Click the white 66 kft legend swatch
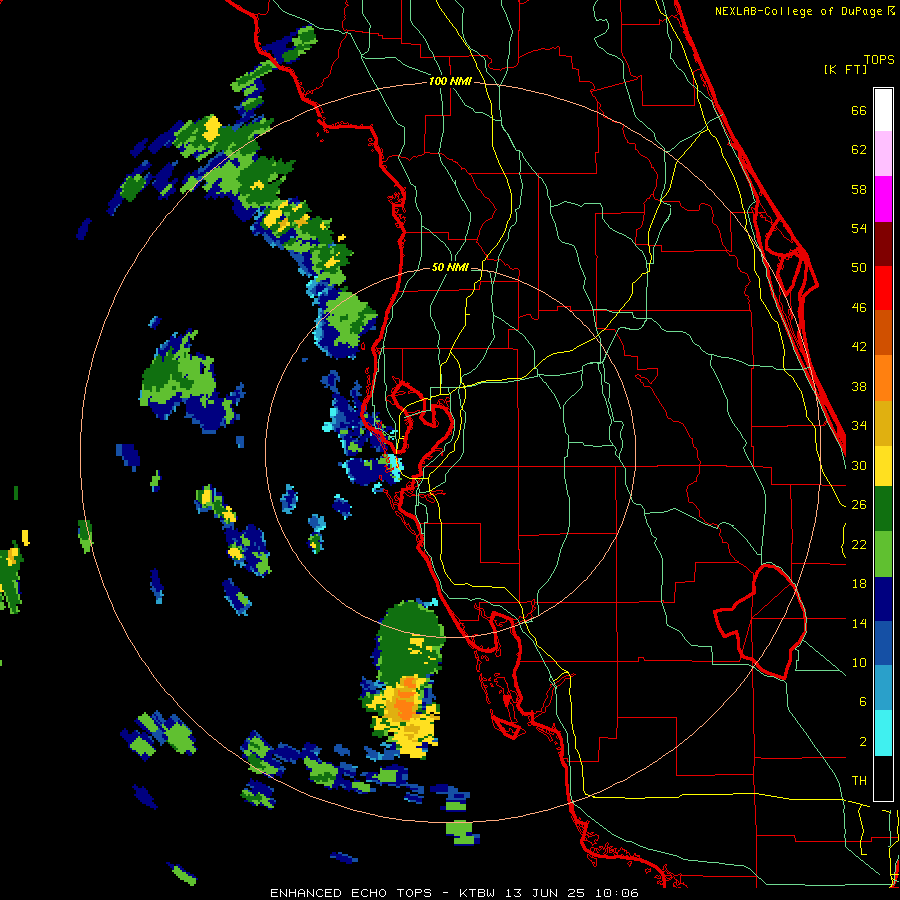The image size is (900, 900). point(883,110)
